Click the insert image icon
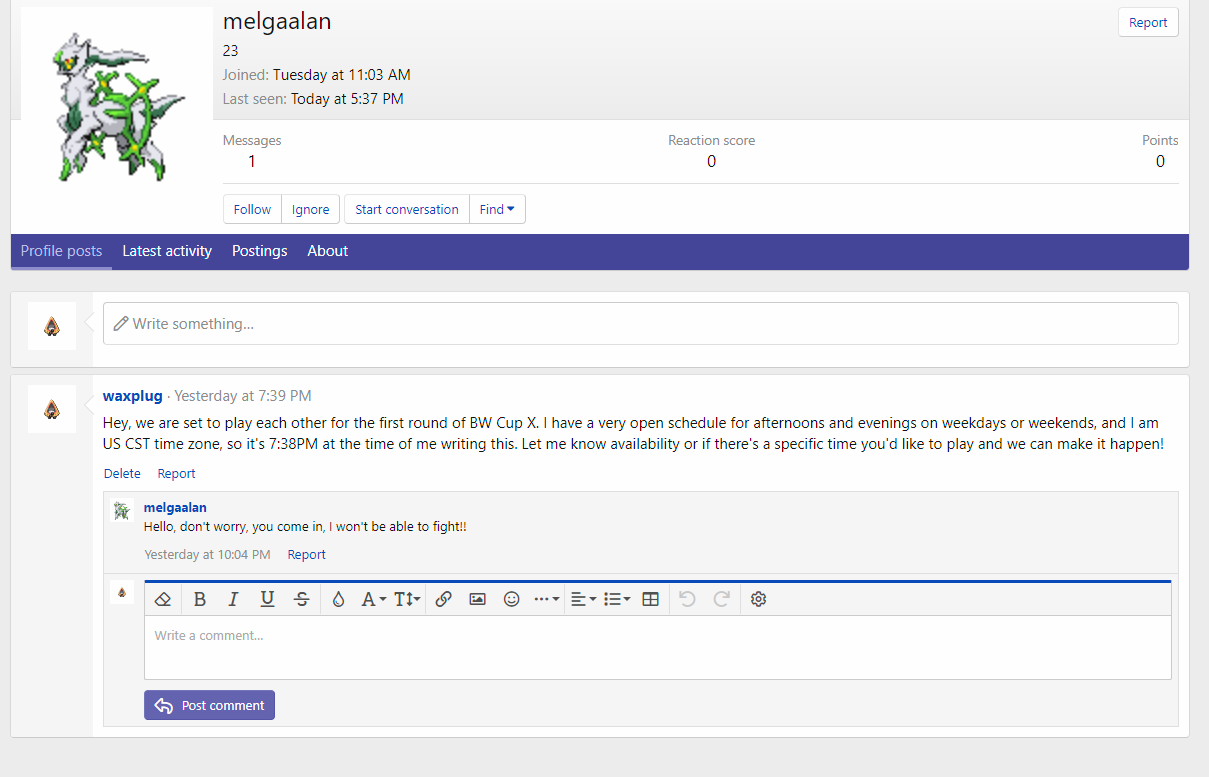The height and width of the screenshot is (777, 1209). (x=477, y=599)
